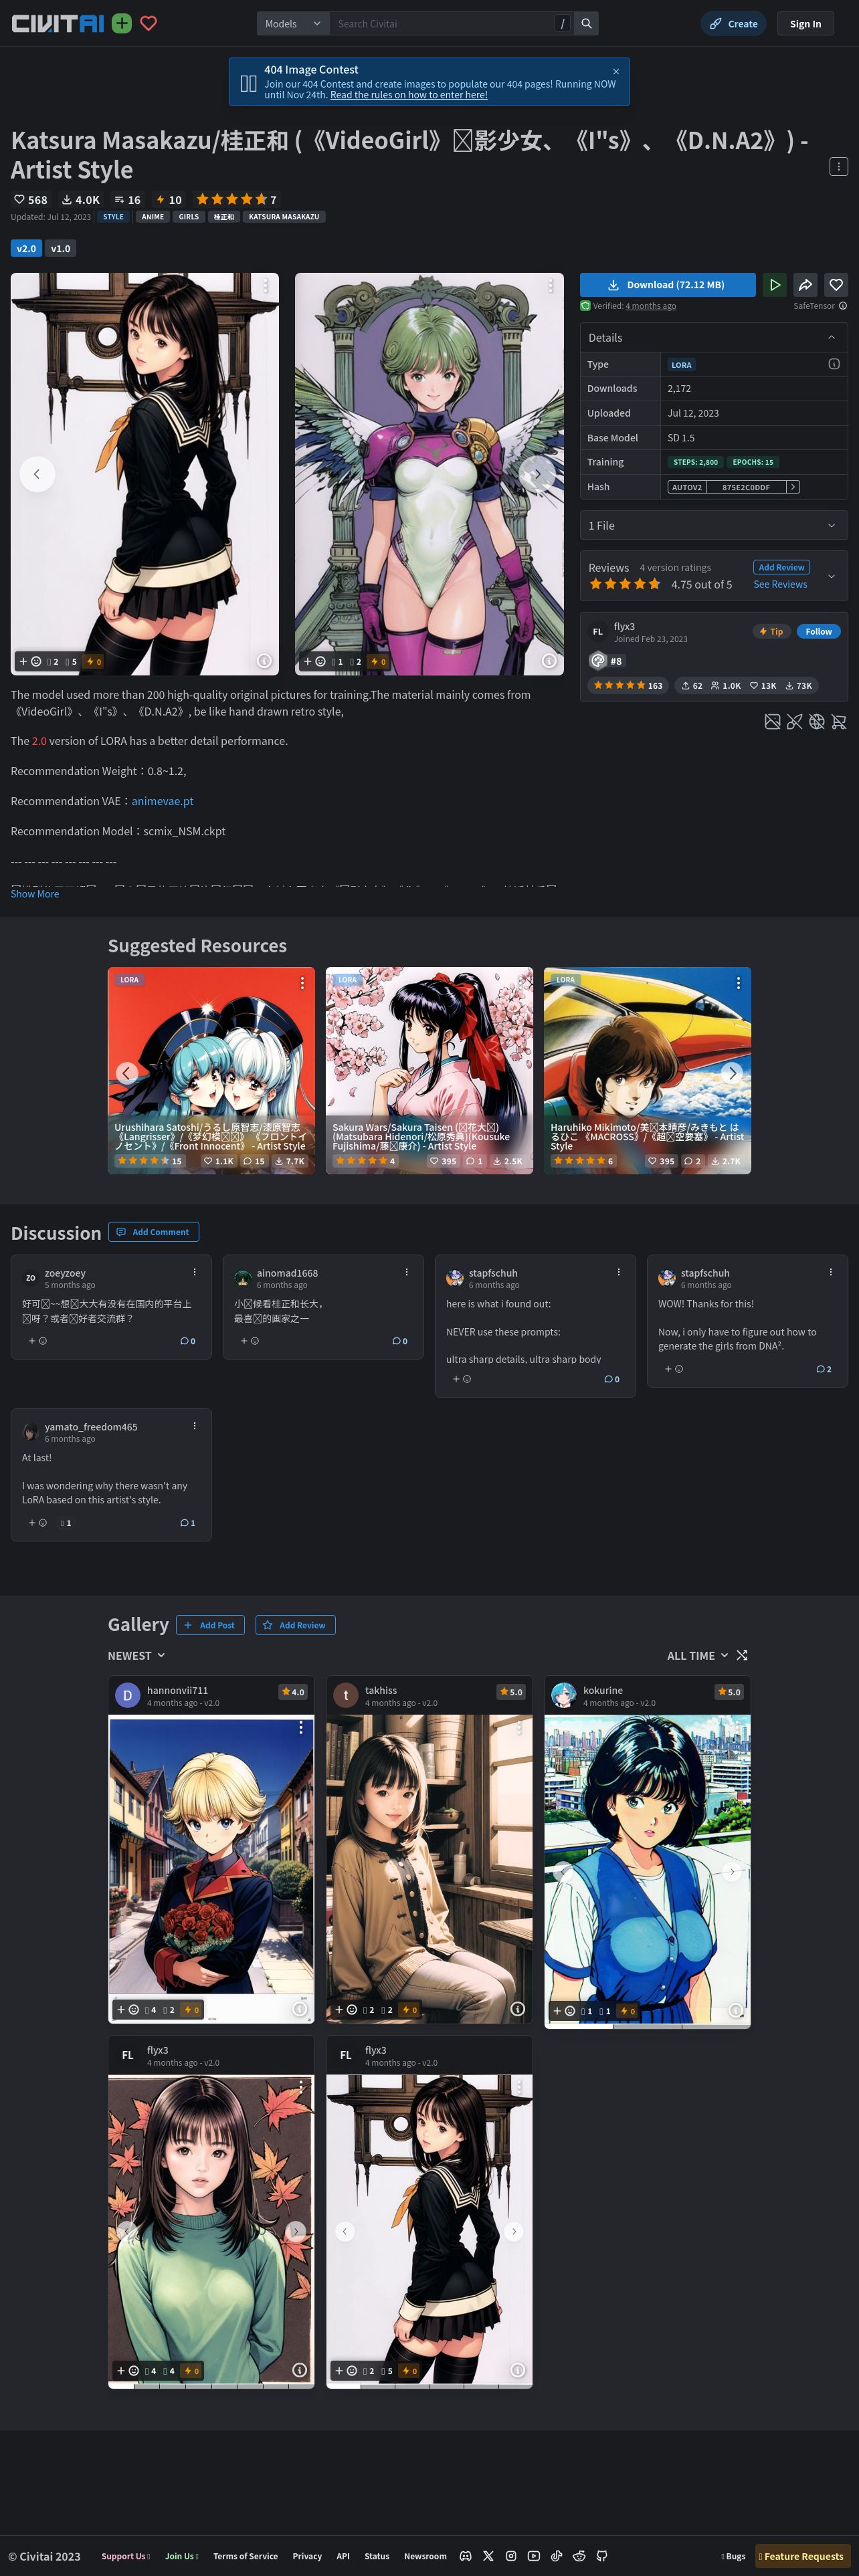Click the search Civitai input field

[x=441, y=23]
